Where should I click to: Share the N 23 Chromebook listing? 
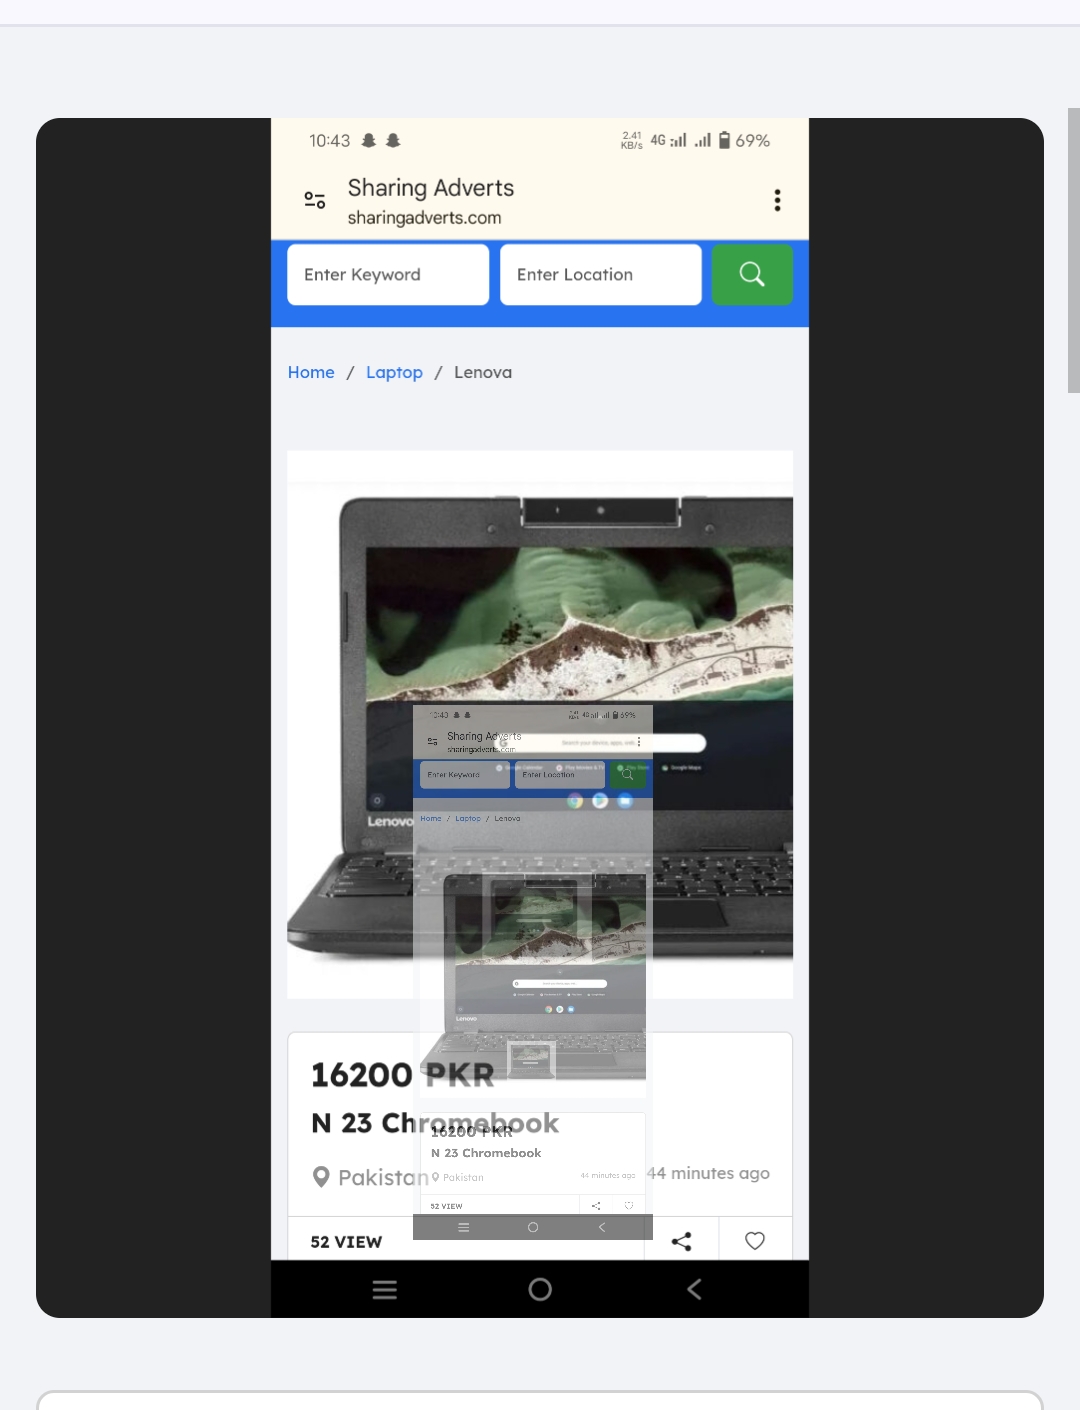point(682,1241)
